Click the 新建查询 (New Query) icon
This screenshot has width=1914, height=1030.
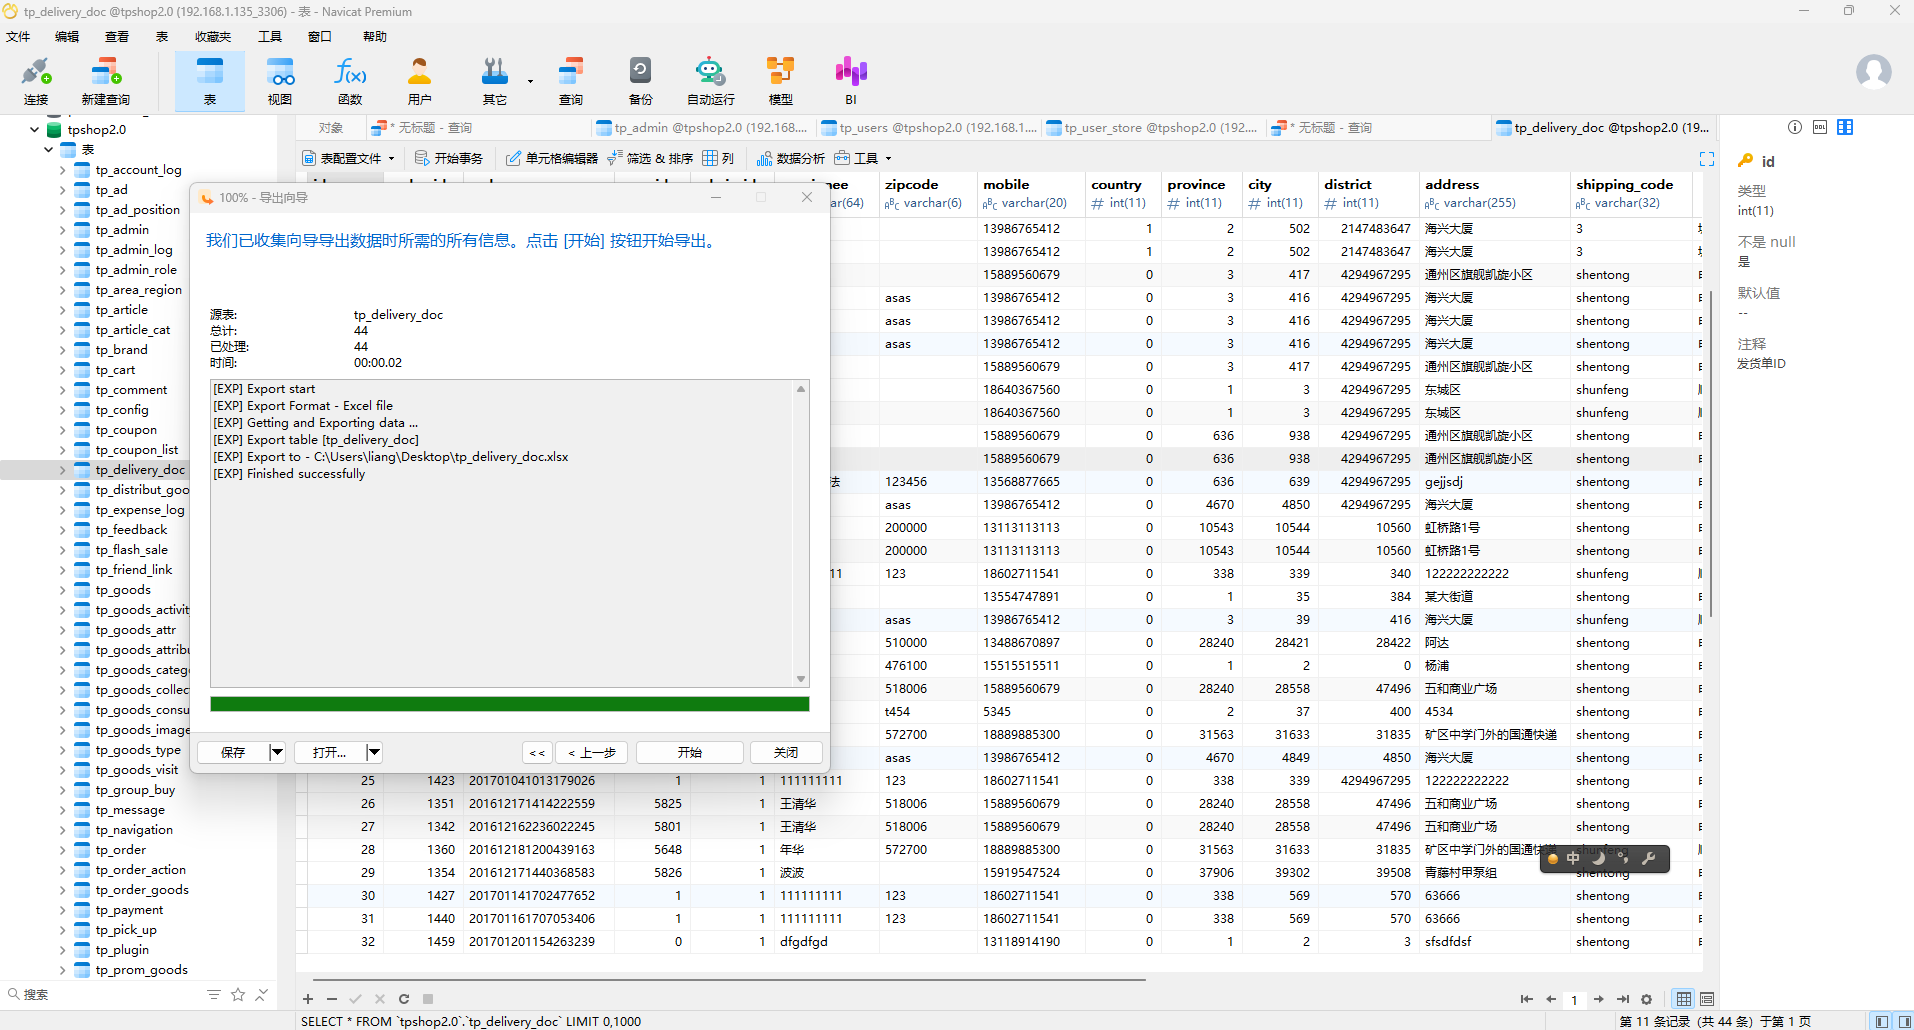[x=105, y=81]
